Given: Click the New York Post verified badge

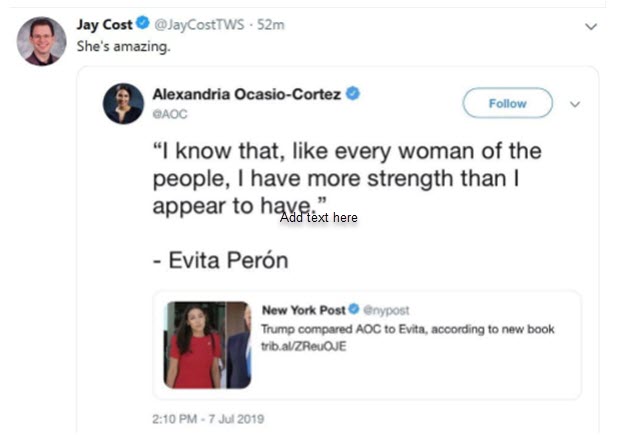Looking at the screenshot, I should pos(355,311).
